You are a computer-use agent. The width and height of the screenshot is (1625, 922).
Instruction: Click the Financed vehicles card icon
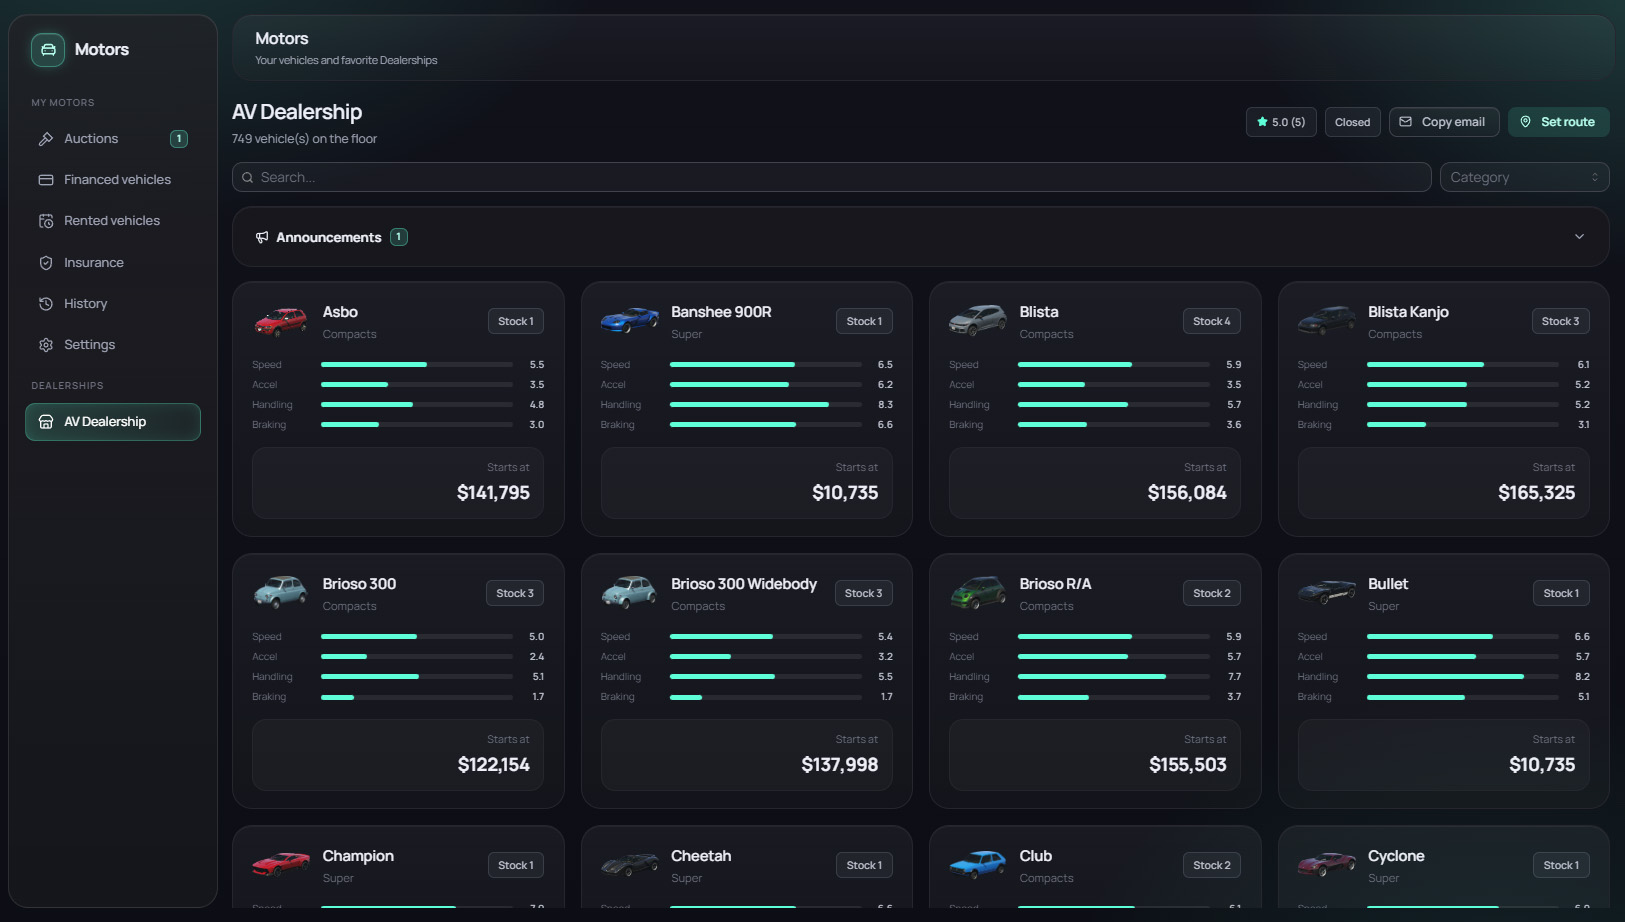tap(46, 180)
